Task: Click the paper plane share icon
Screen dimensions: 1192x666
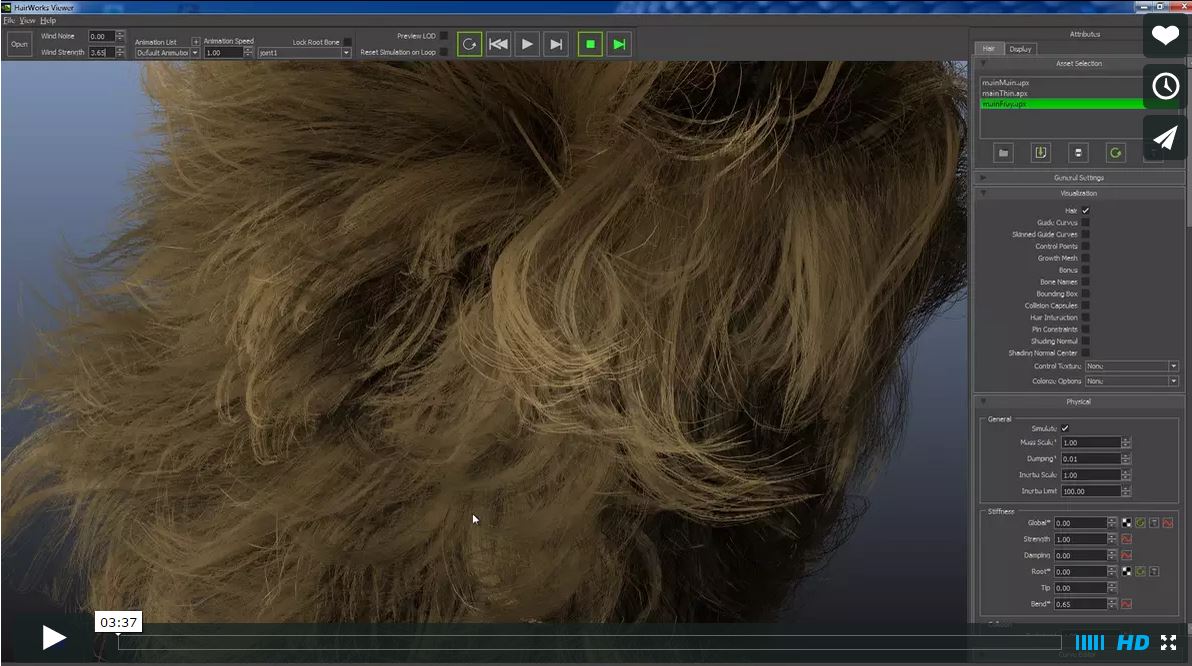Action: pyautogui.click(x=1165, y=138)
